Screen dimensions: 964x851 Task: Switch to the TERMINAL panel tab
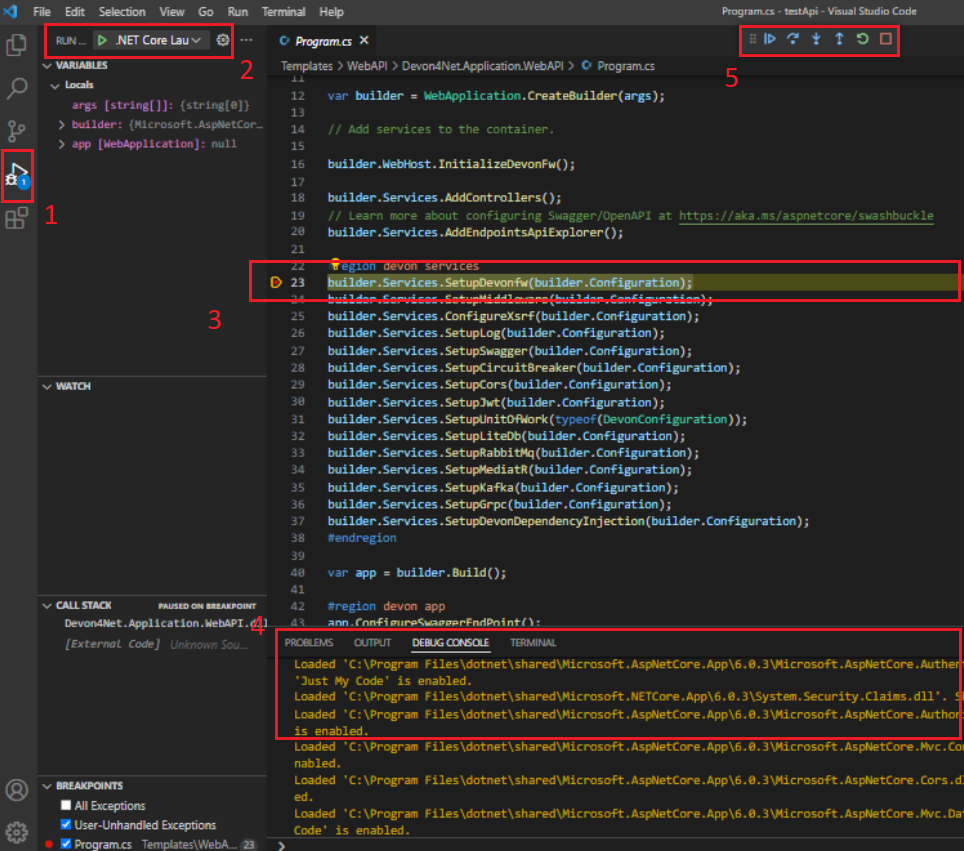(x=533, y=643)
